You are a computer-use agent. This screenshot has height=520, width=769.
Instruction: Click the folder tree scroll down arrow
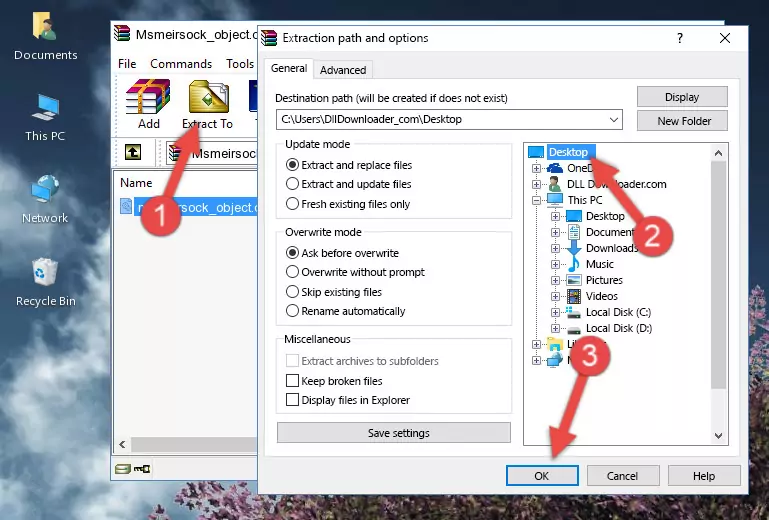tap(718, 436)
